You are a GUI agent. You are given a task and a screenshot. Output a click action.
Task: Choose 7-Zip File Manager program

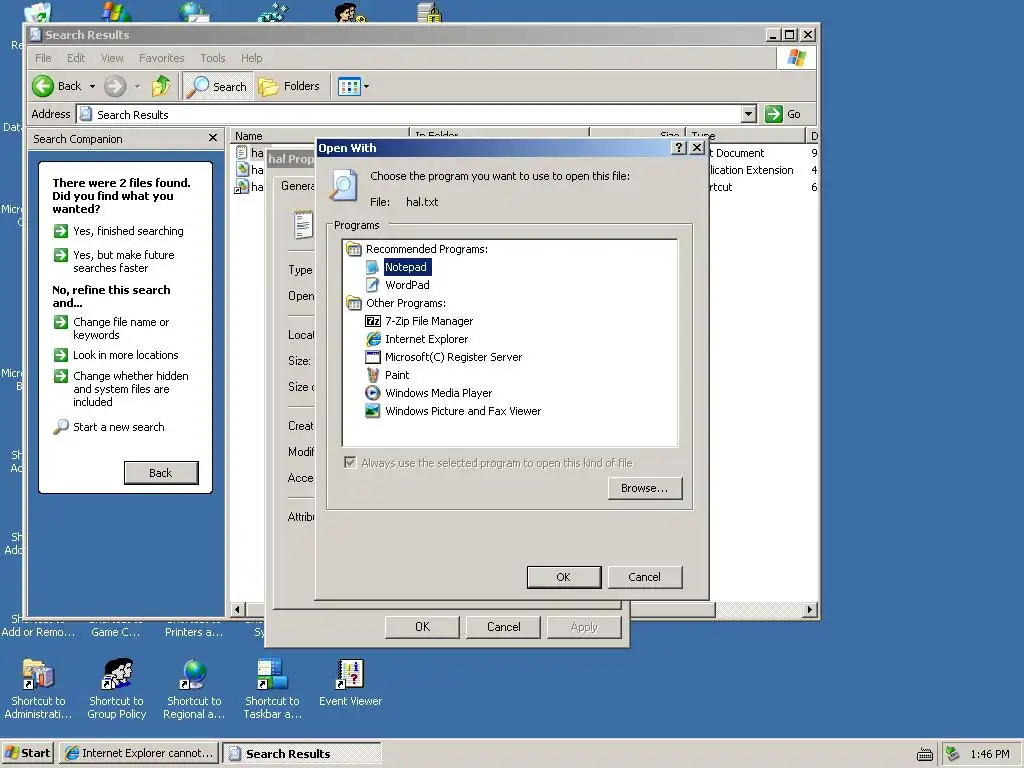click(x=428, y=321)
